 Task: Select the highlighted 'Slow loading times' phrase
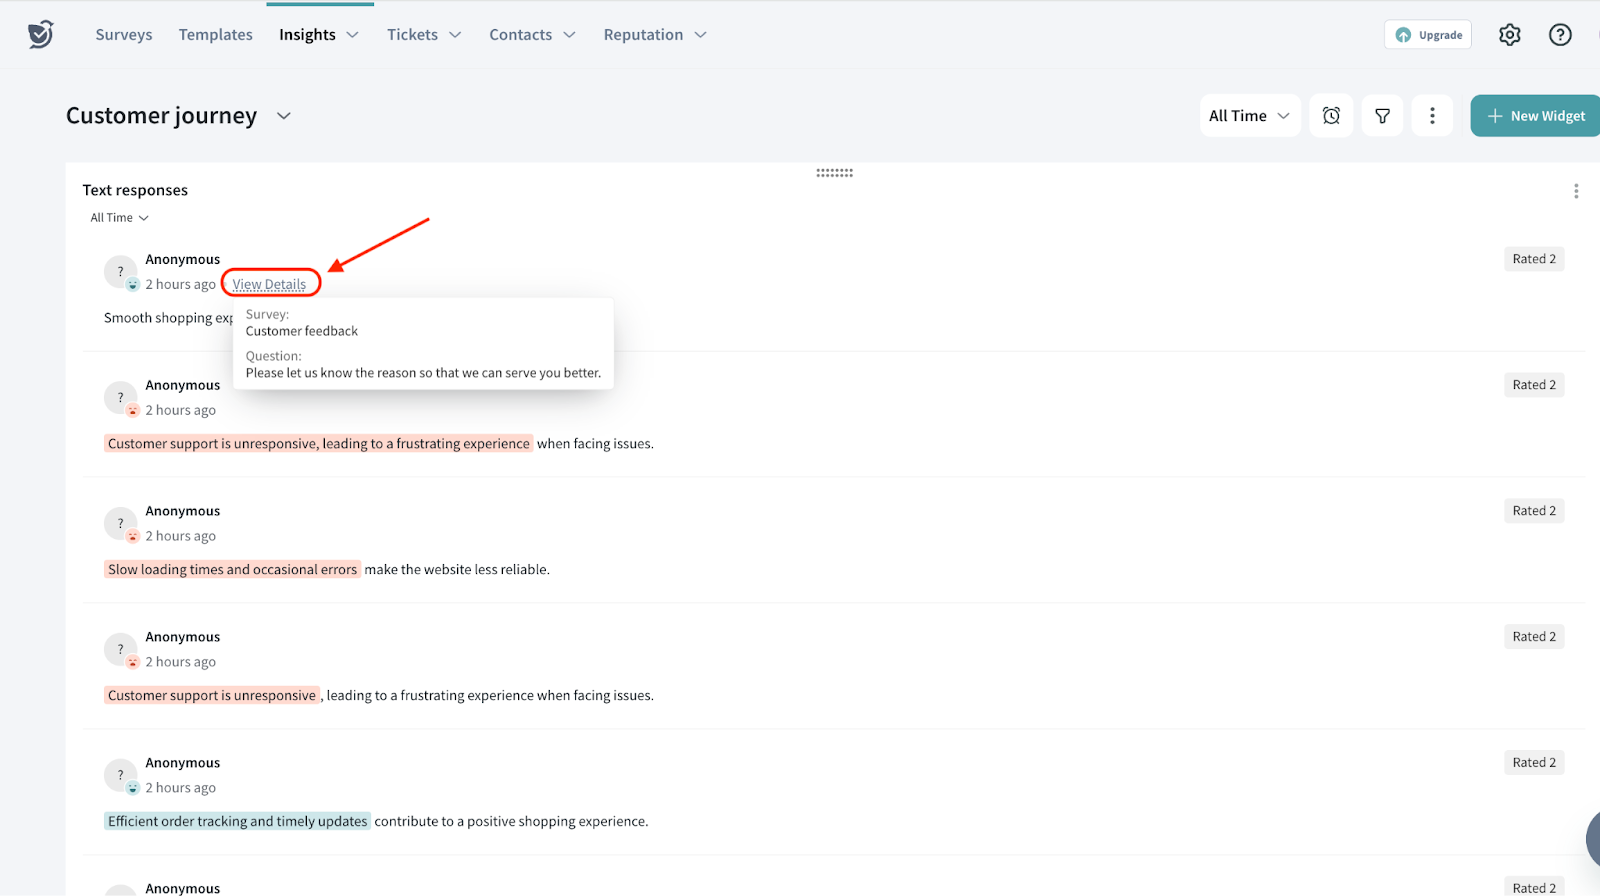(x=232, y=570)
